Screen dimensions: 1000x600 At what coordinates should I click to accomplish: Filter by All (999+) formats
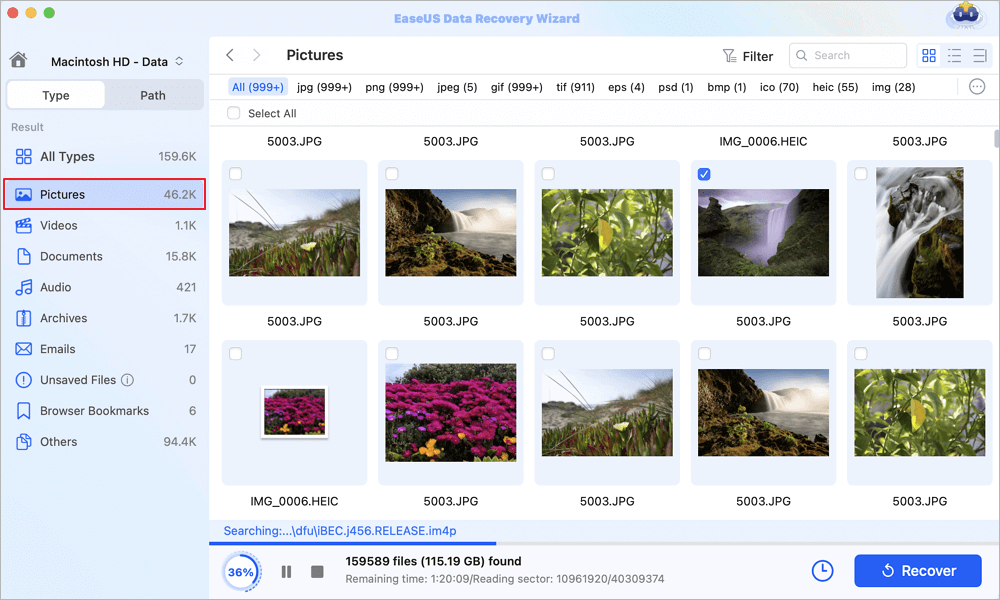click(x=258, y=87)
